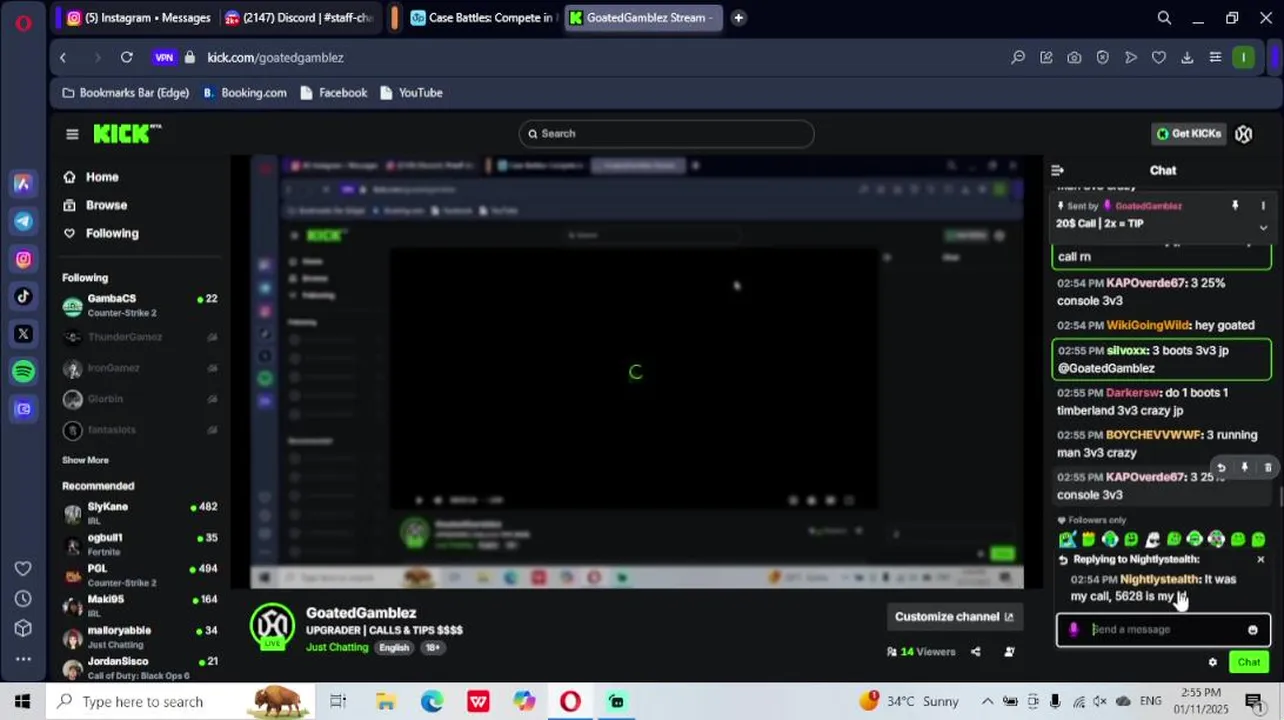The height and width of the screenshot is (720, 1284).
Task: Click reply arrow on hovered chat message
Action: (x=1221, y=467)
